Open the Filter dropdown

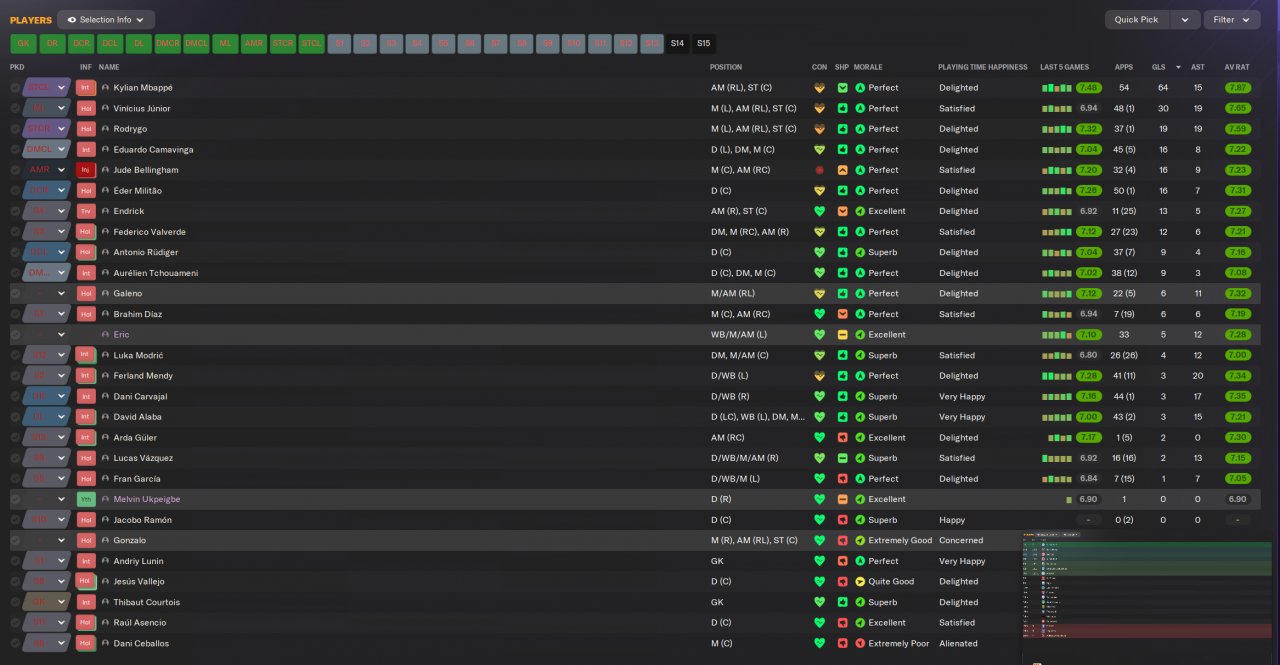click(x=1232, y=20)
